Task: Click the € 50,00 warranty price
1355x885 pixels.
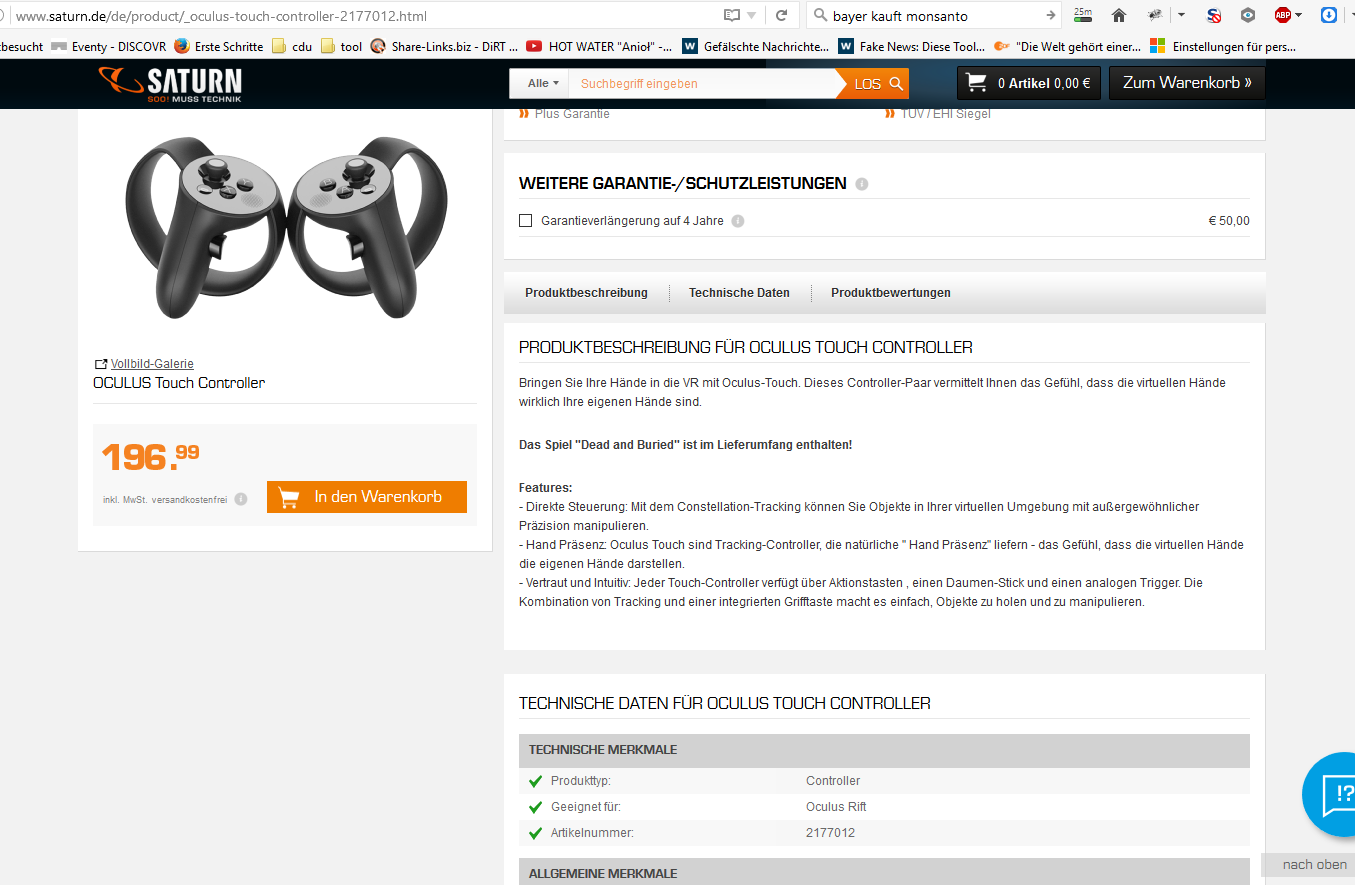Action: 1229,221
